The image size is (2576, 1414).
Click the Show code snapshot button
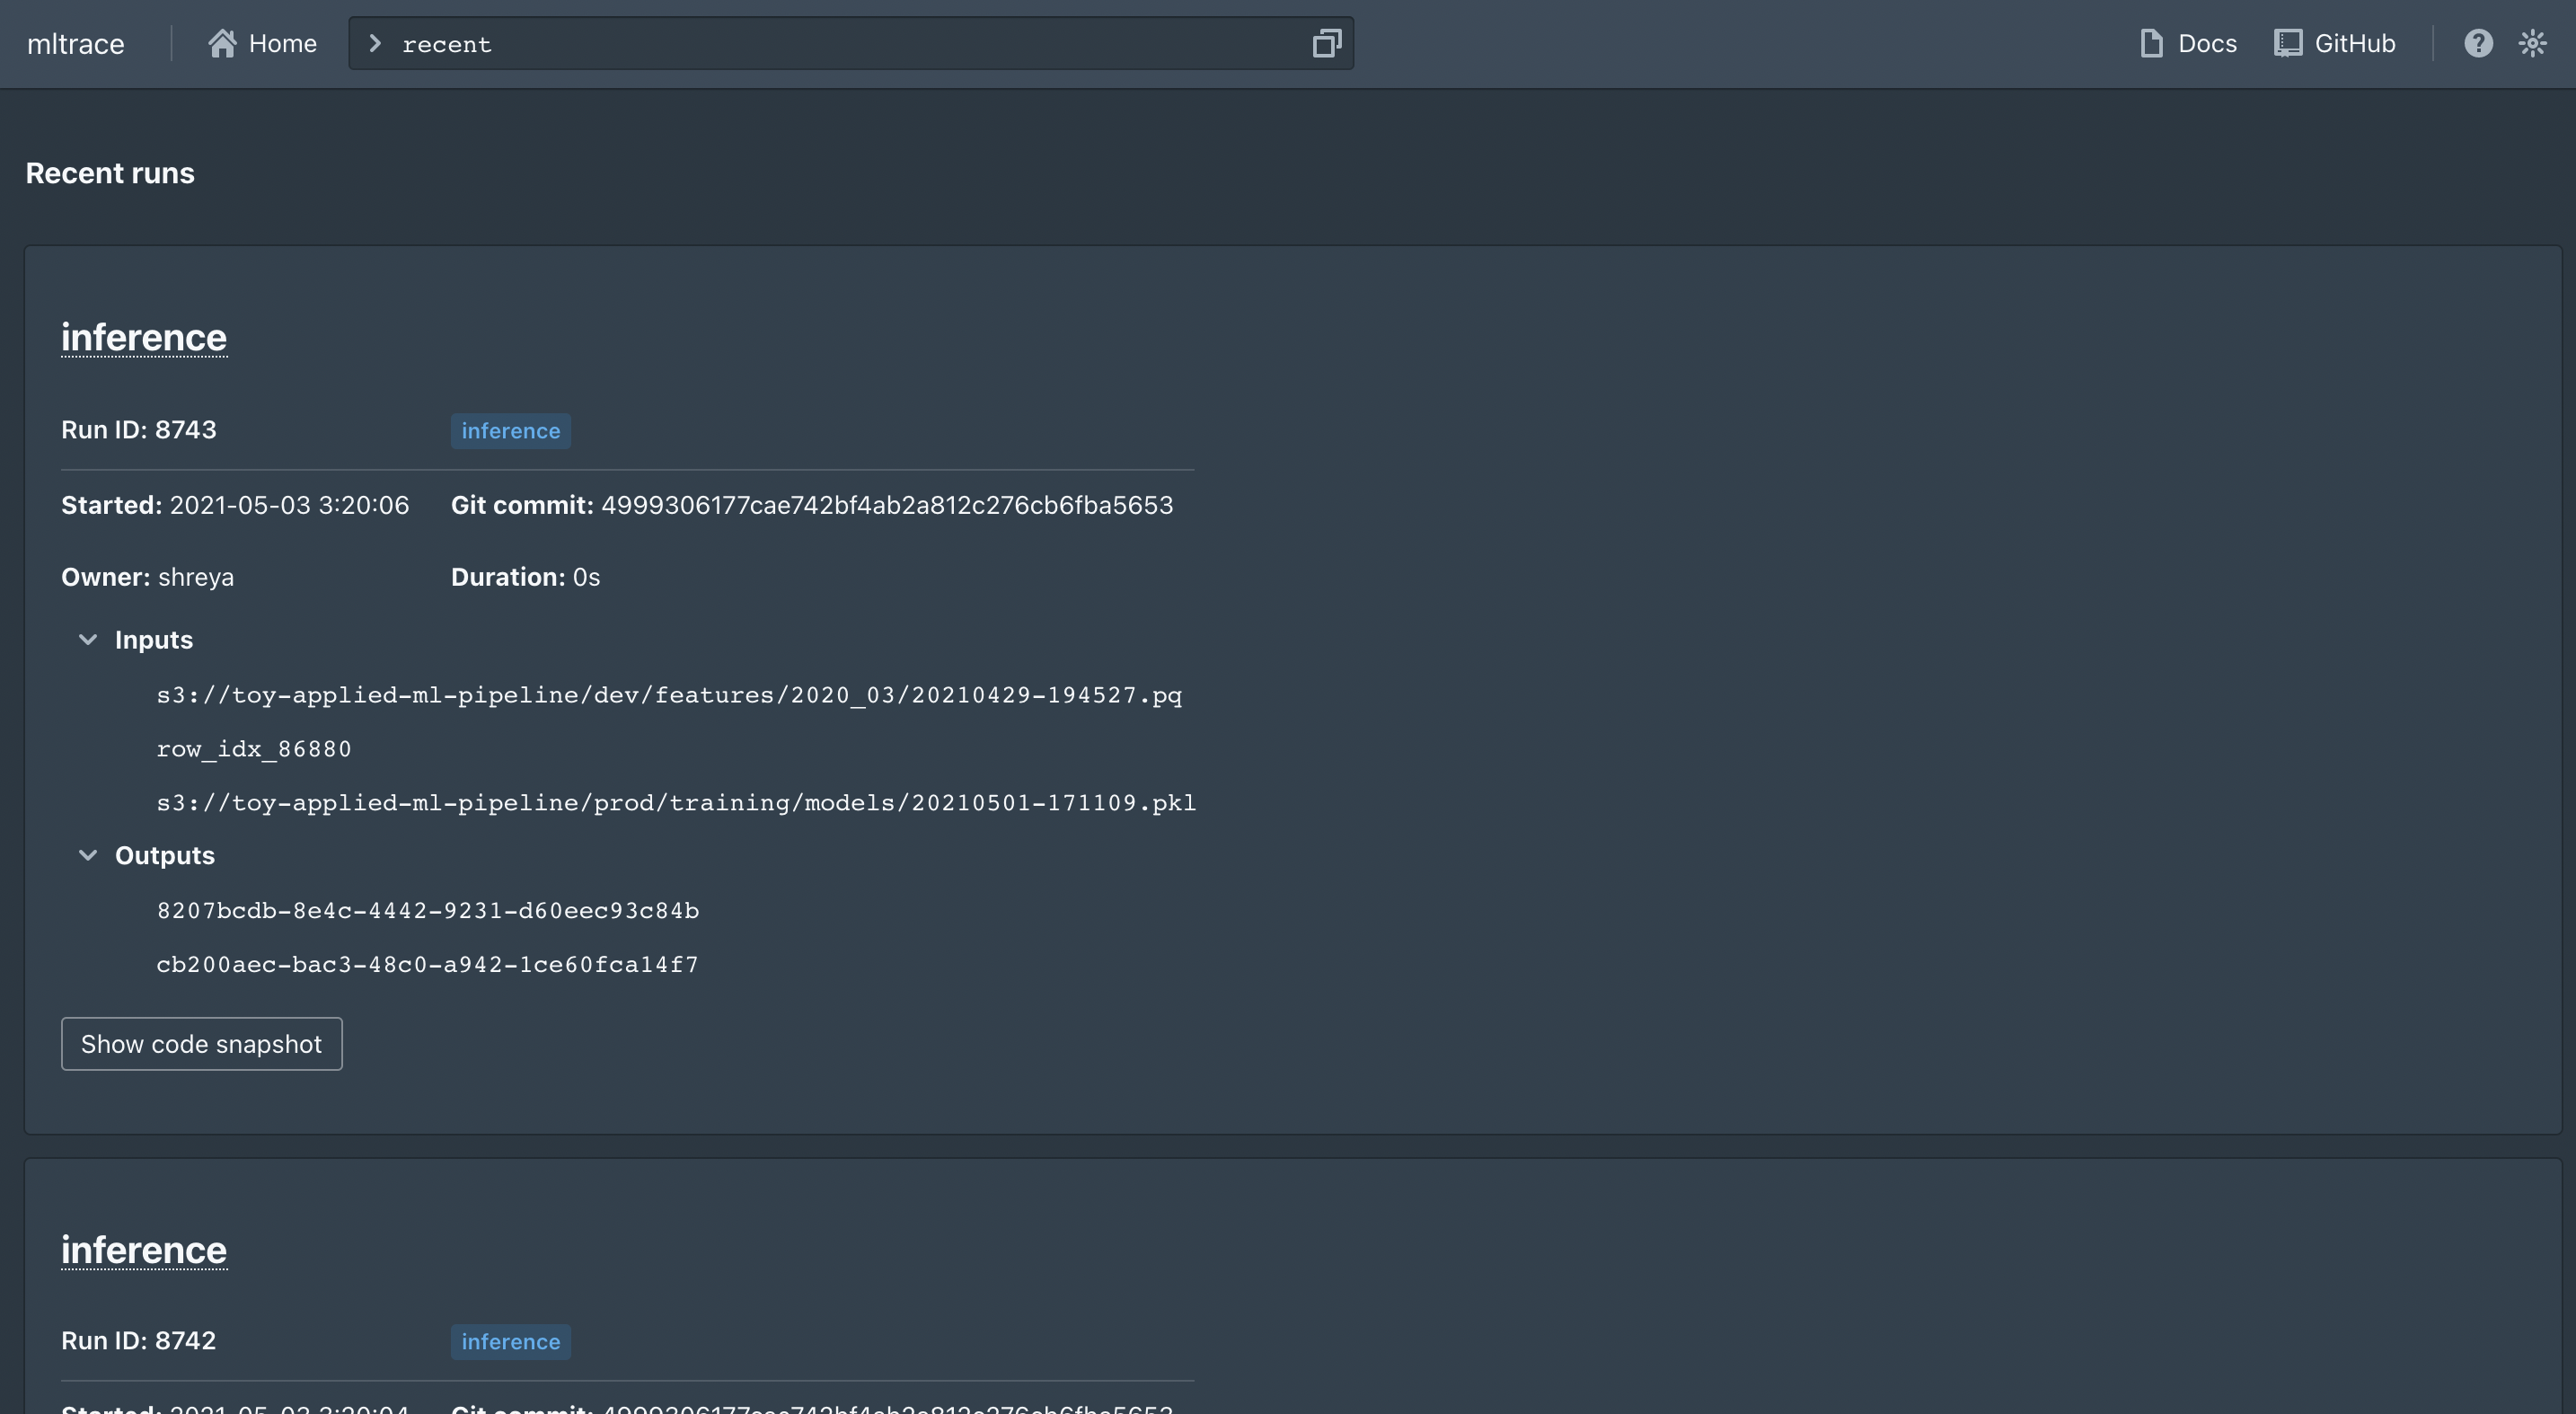tap(201, 1044)
